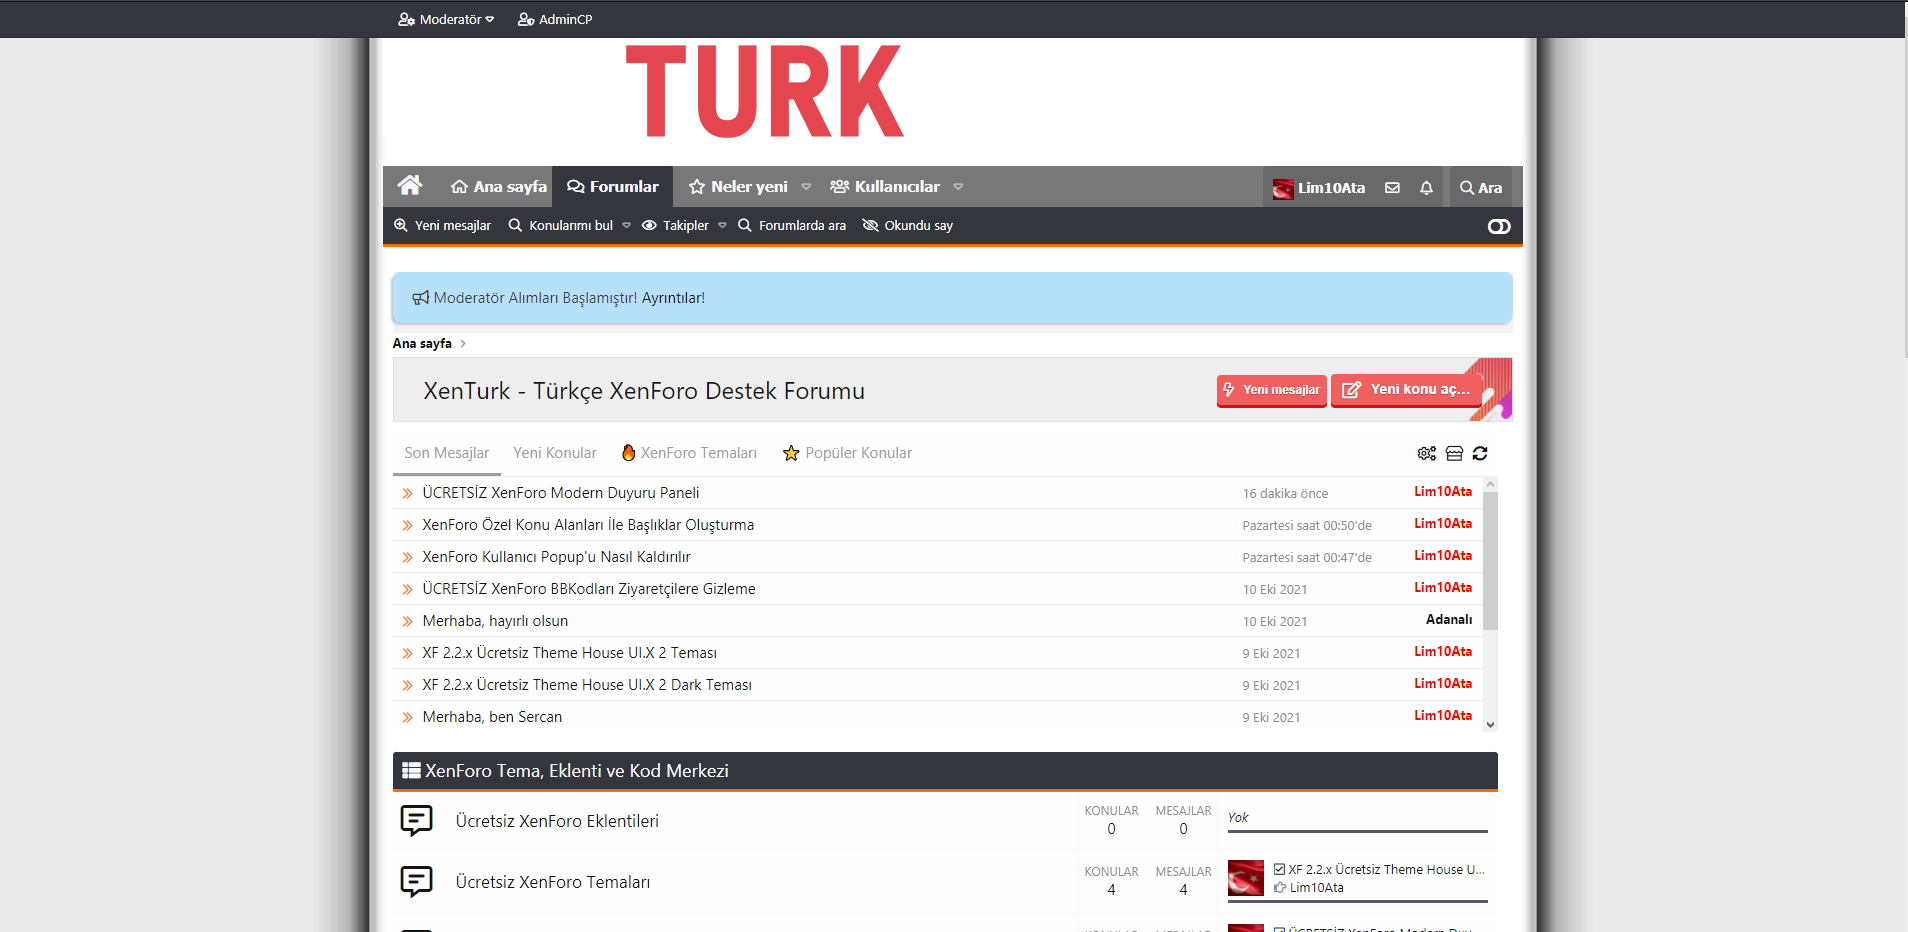1908x932 pixels.
Task: Open the notifications bell icon
Action: 1426,188
